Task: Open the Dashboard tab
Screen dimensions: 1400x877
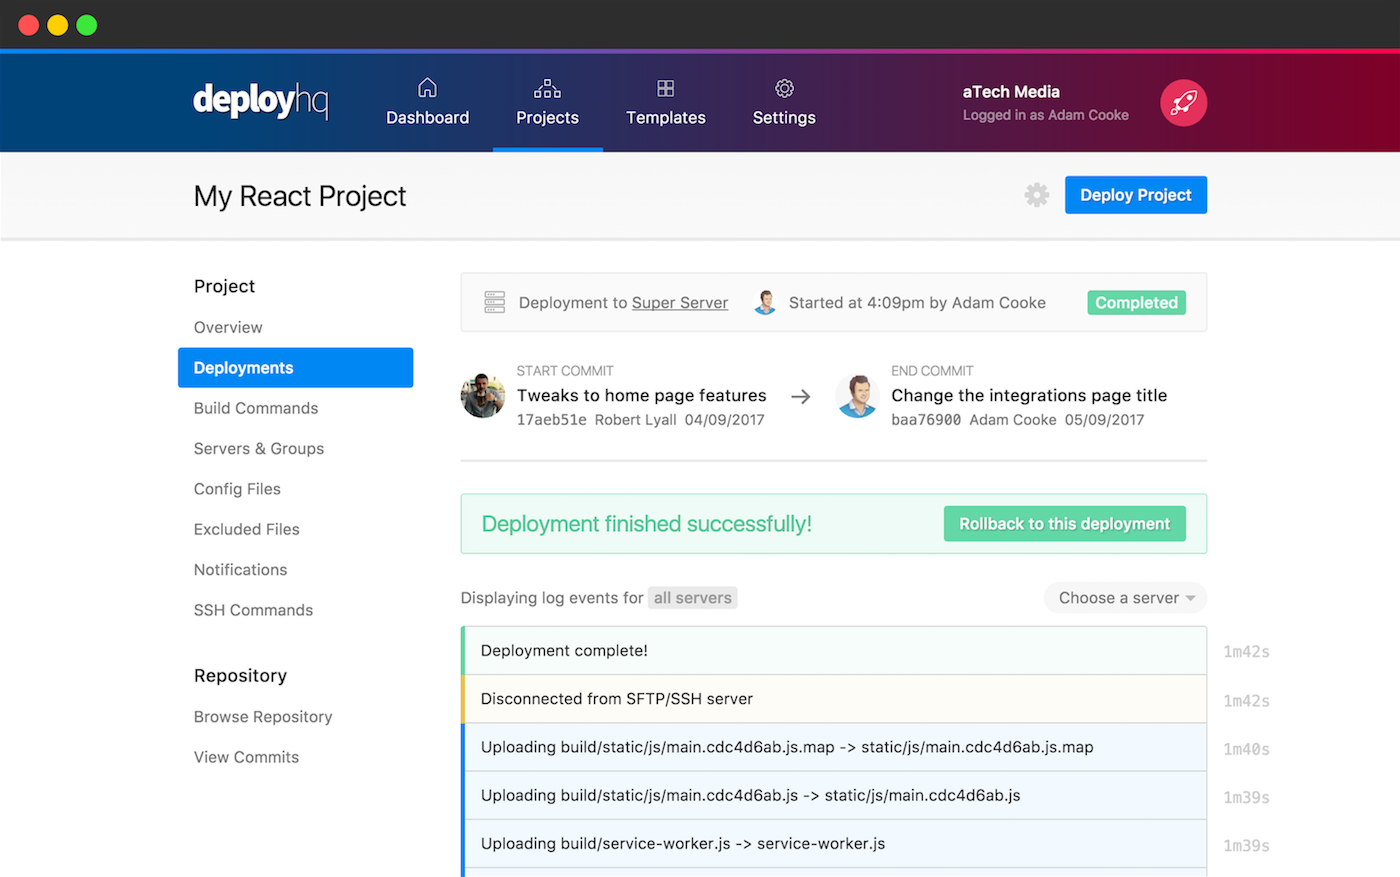Action: 427,103
